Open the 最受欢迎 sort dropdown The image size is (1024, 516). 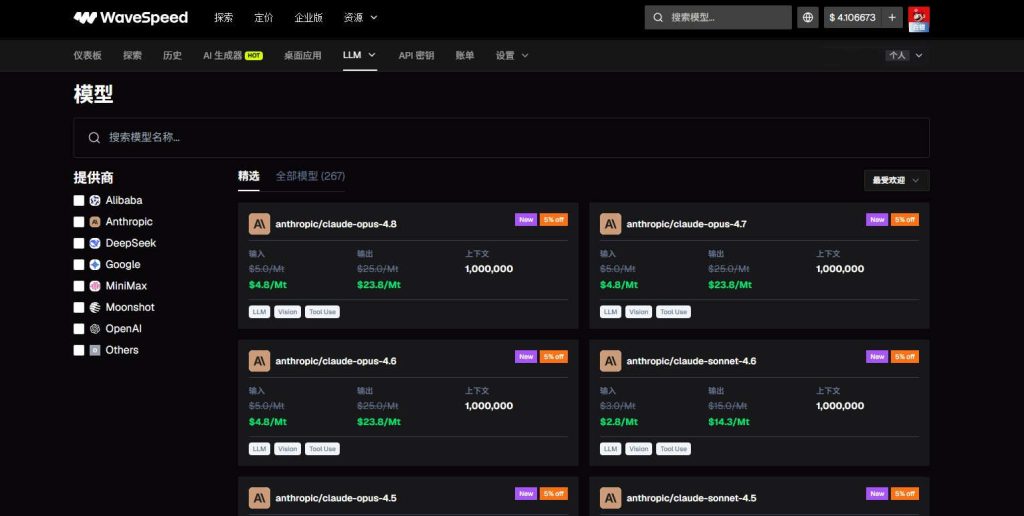(897, 180)
